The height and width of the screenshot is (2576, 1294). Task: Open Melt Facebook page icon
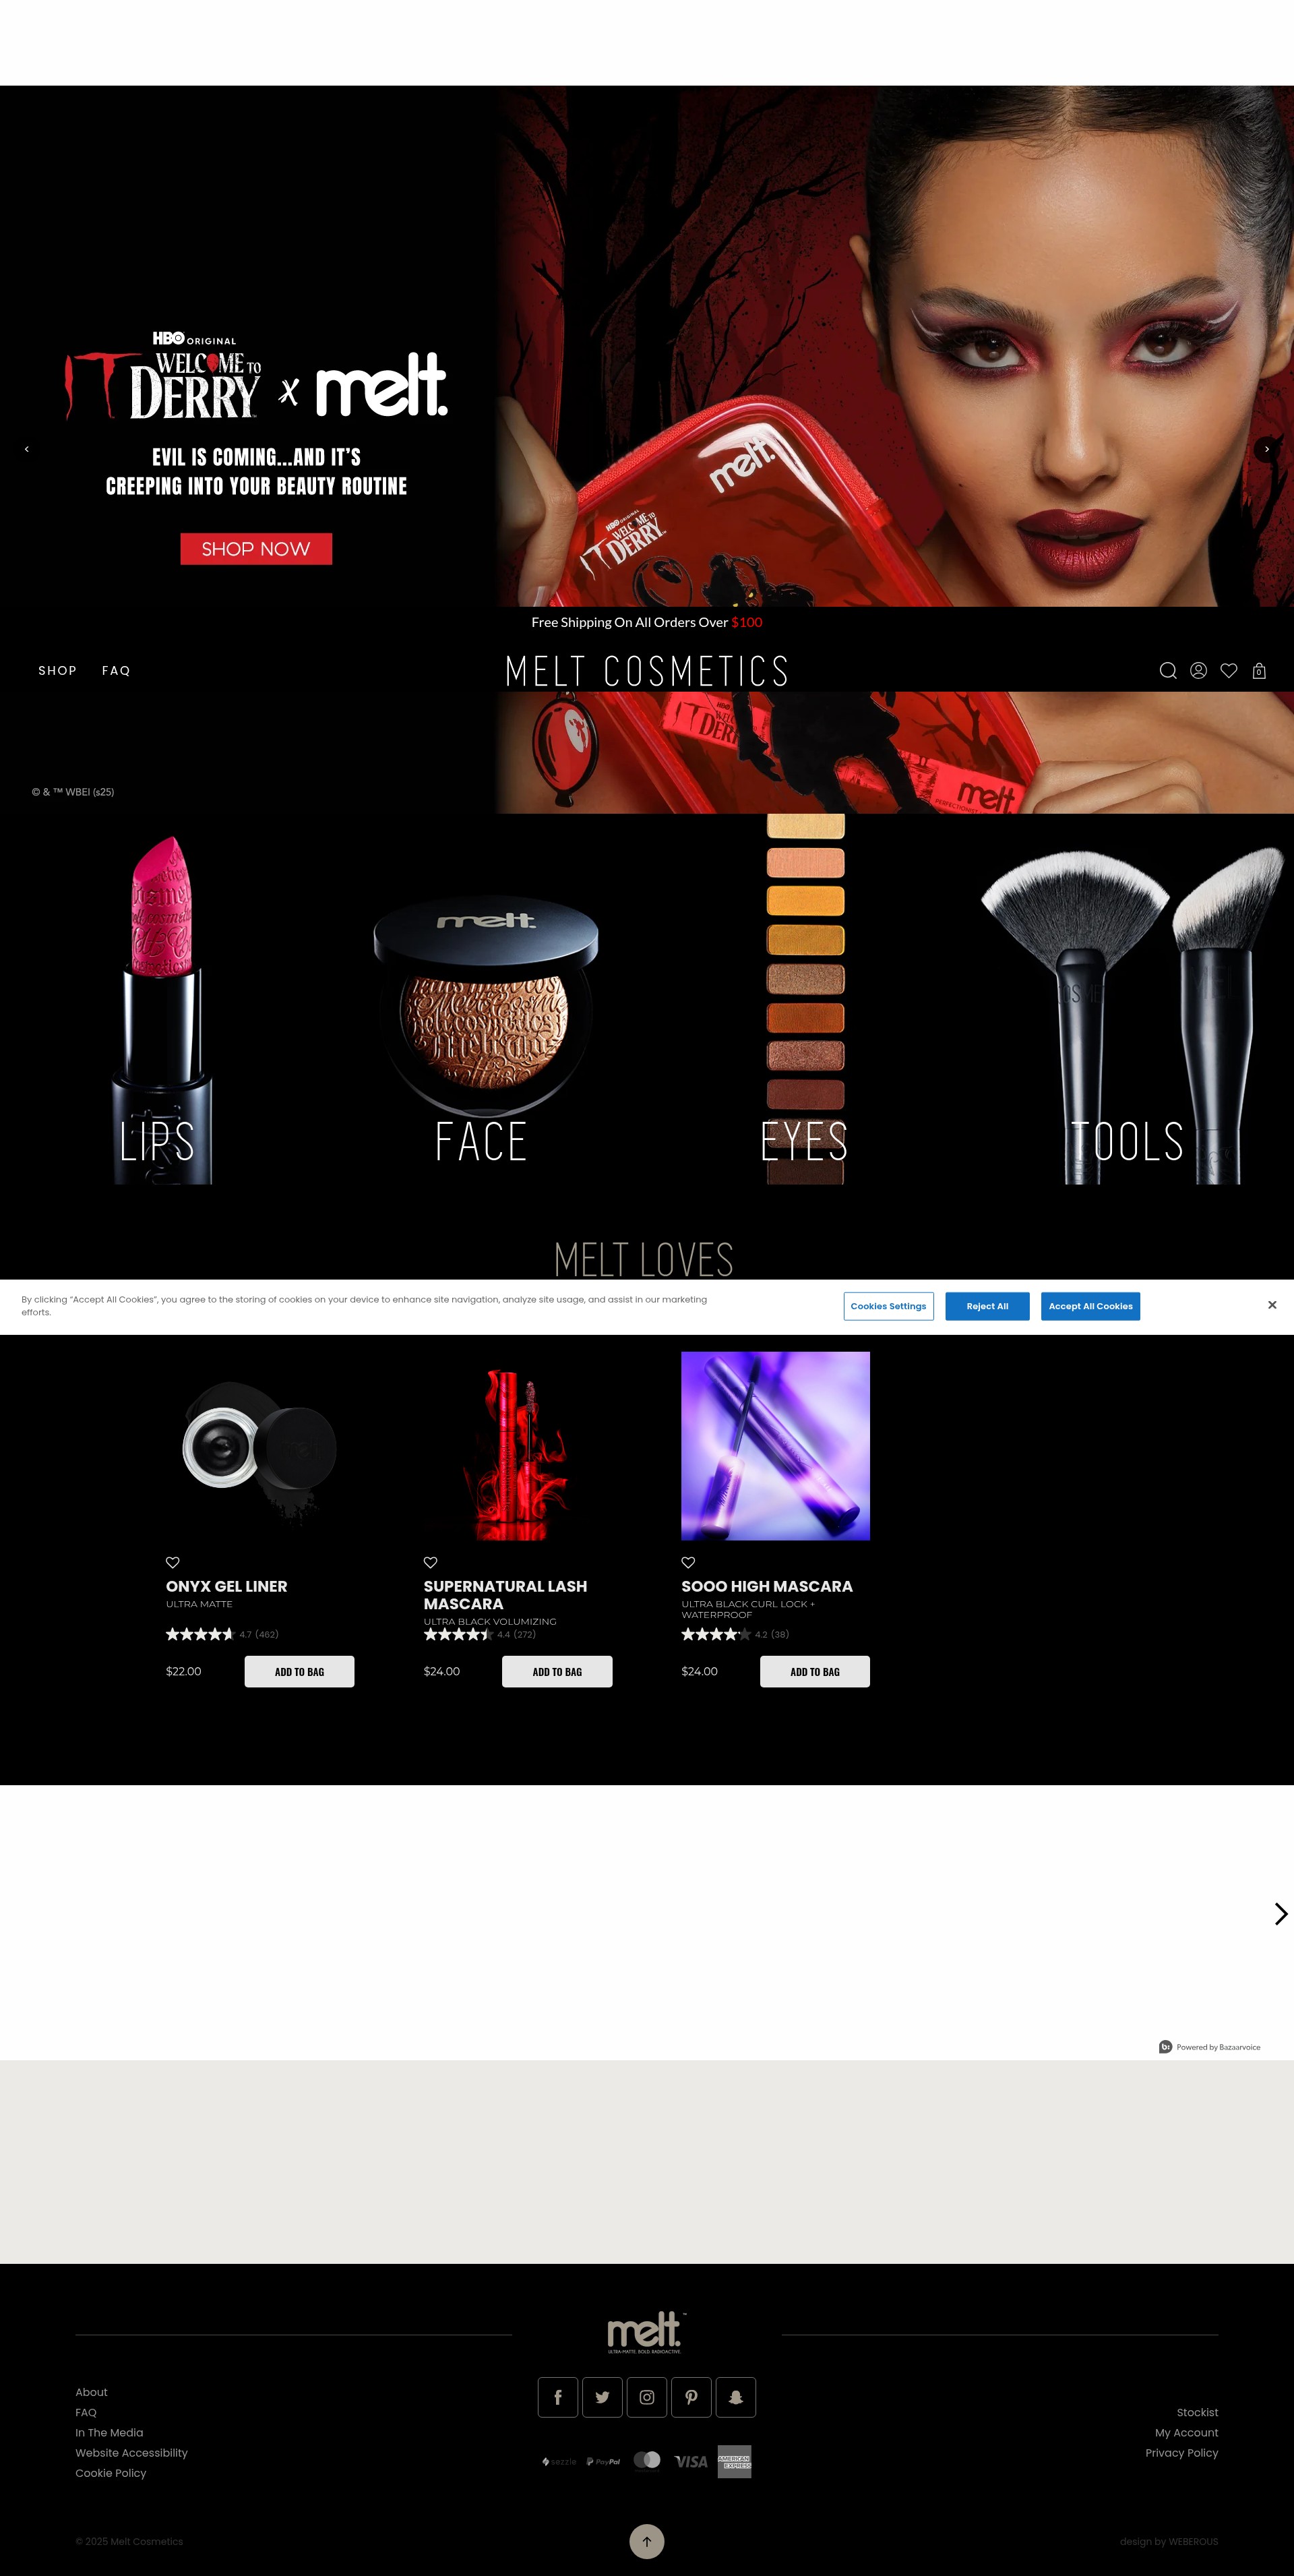[558, 2397]
